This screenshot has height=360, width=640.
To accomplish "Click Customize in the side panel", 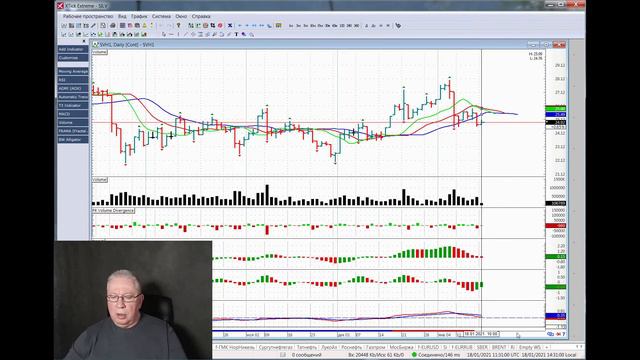I will point(73,58).
